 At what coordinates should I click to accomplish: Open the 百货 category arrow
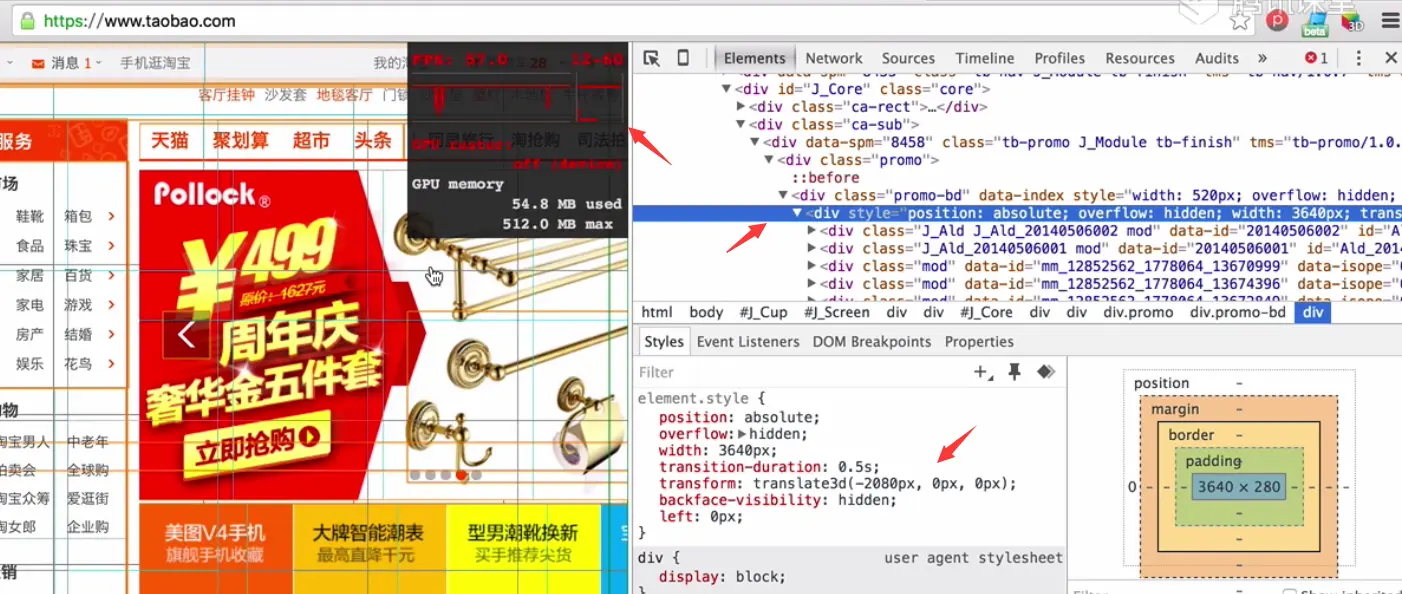(x=111, y=275)
